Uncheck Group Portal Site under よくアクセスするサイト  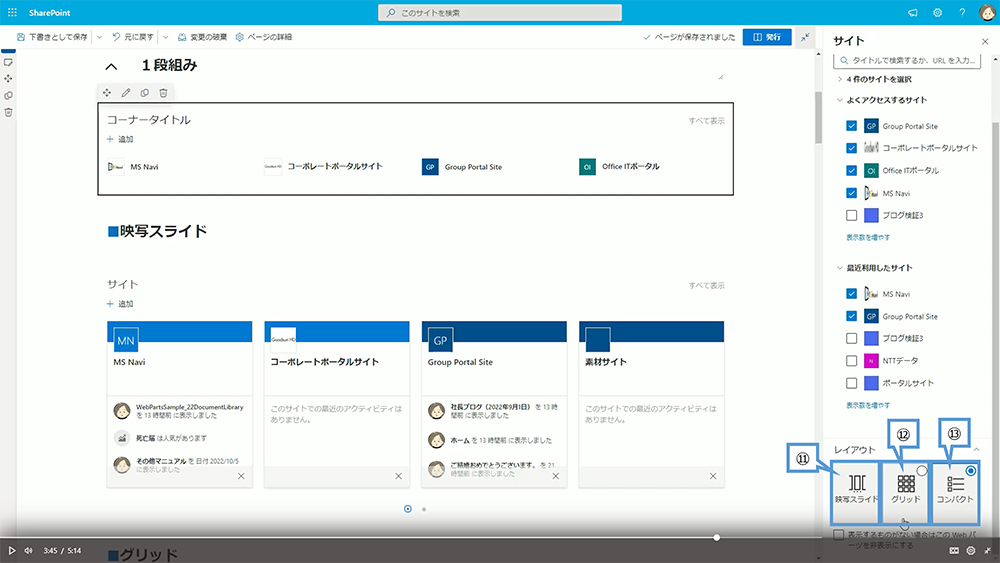pyautogui.click(x=851, y=126)
